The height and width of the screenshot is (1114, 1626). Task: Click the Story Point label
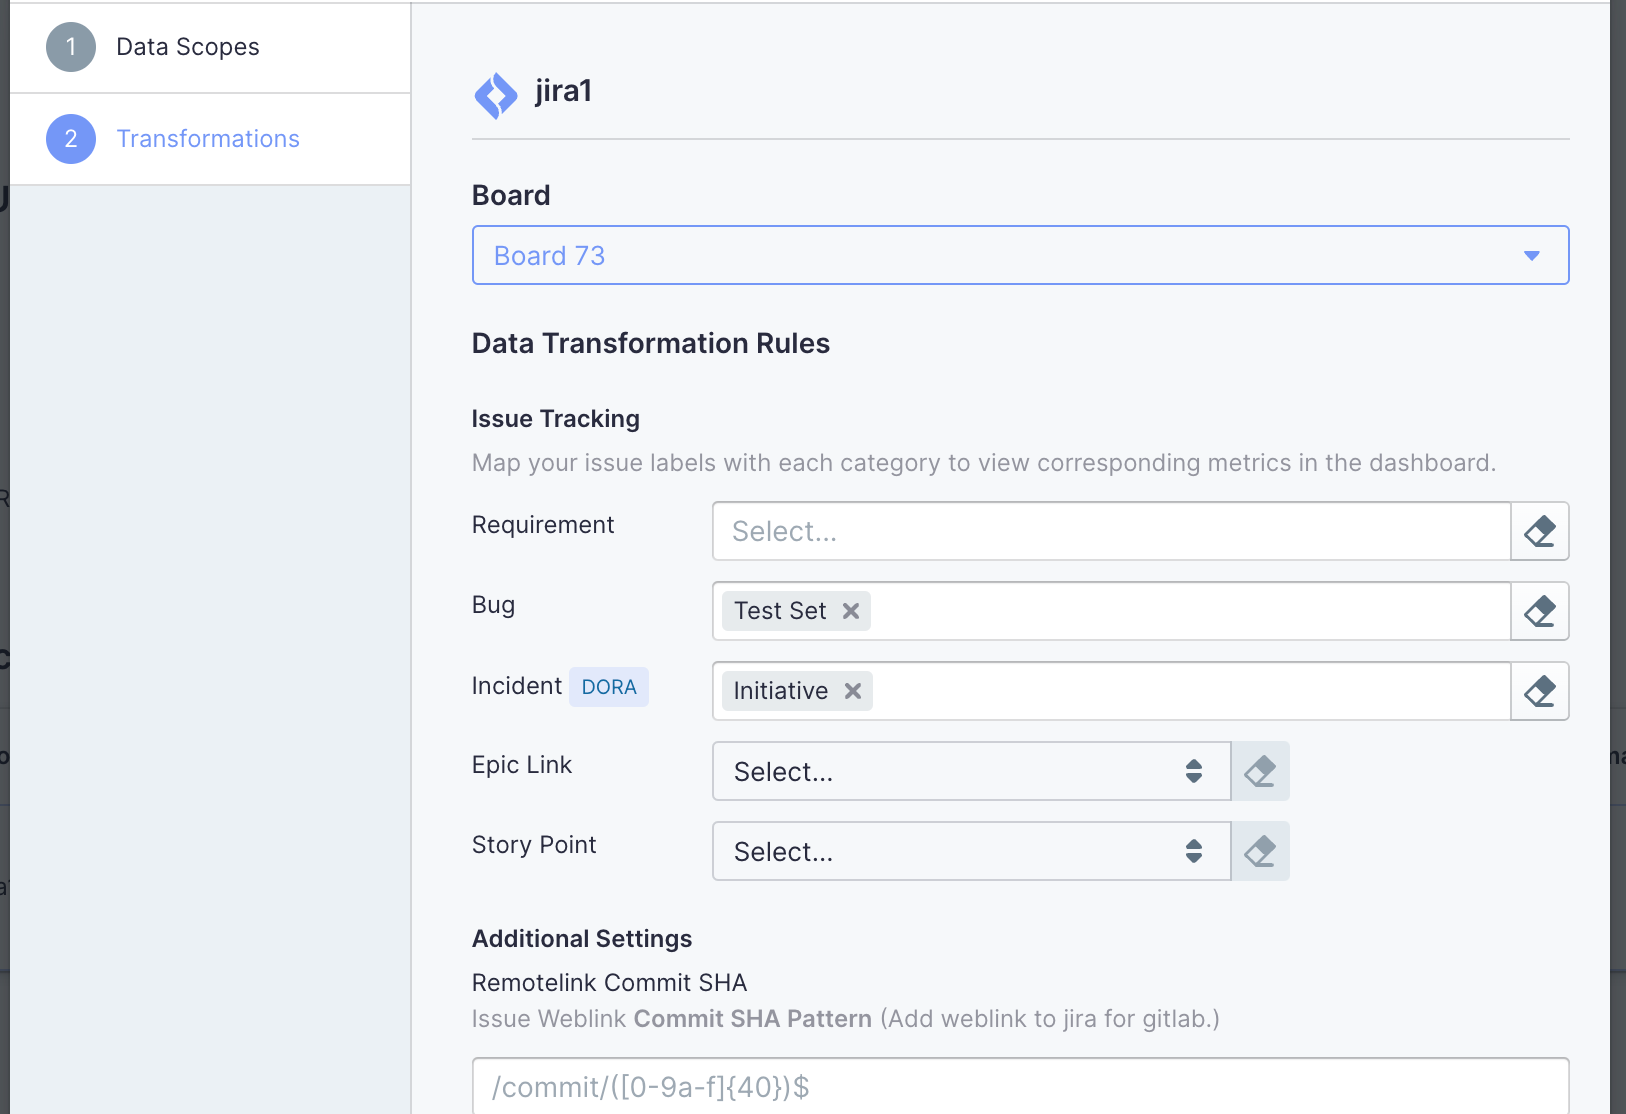pos(534,845)
